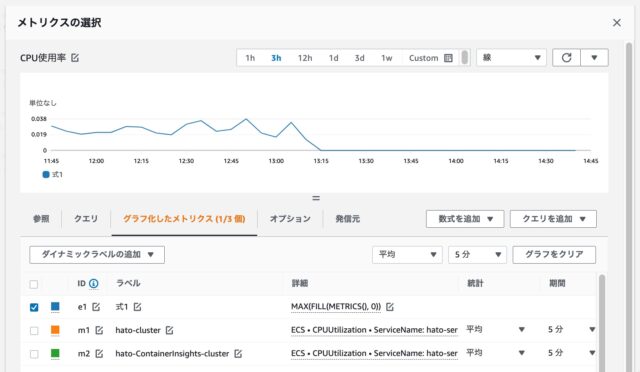The height and width of the screenshot is (372, 640).
Task: Edit the m1 ID
Action: click(99, 330)
